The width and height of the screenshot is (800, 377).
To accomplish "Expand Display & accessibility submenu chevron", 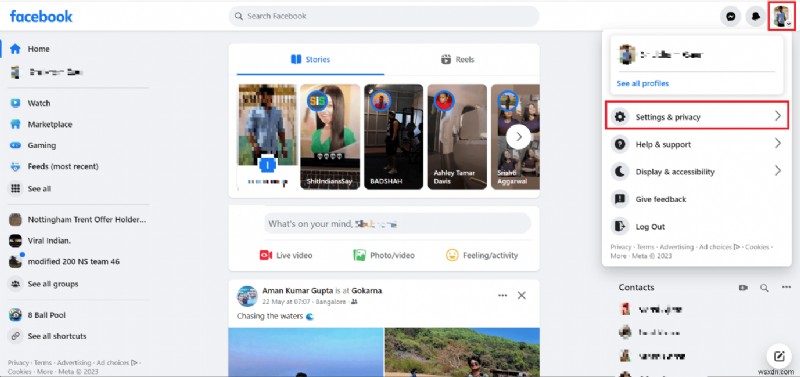I will tap(778, 170).
